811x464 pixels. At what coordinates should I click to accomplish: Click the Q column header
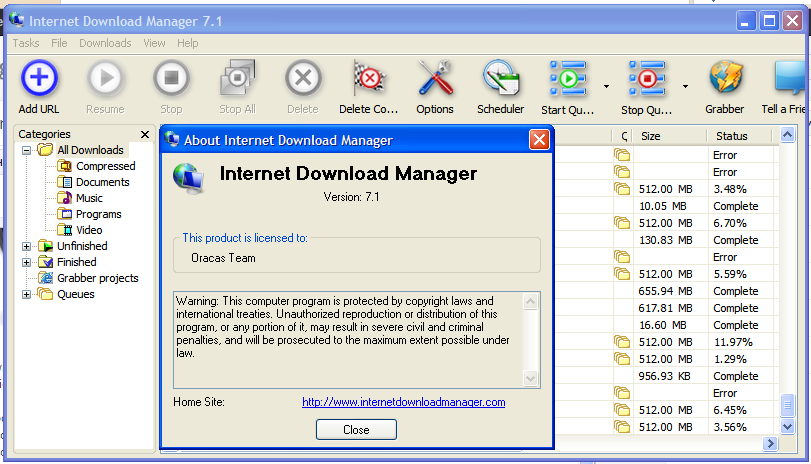[x=623, y=136]
